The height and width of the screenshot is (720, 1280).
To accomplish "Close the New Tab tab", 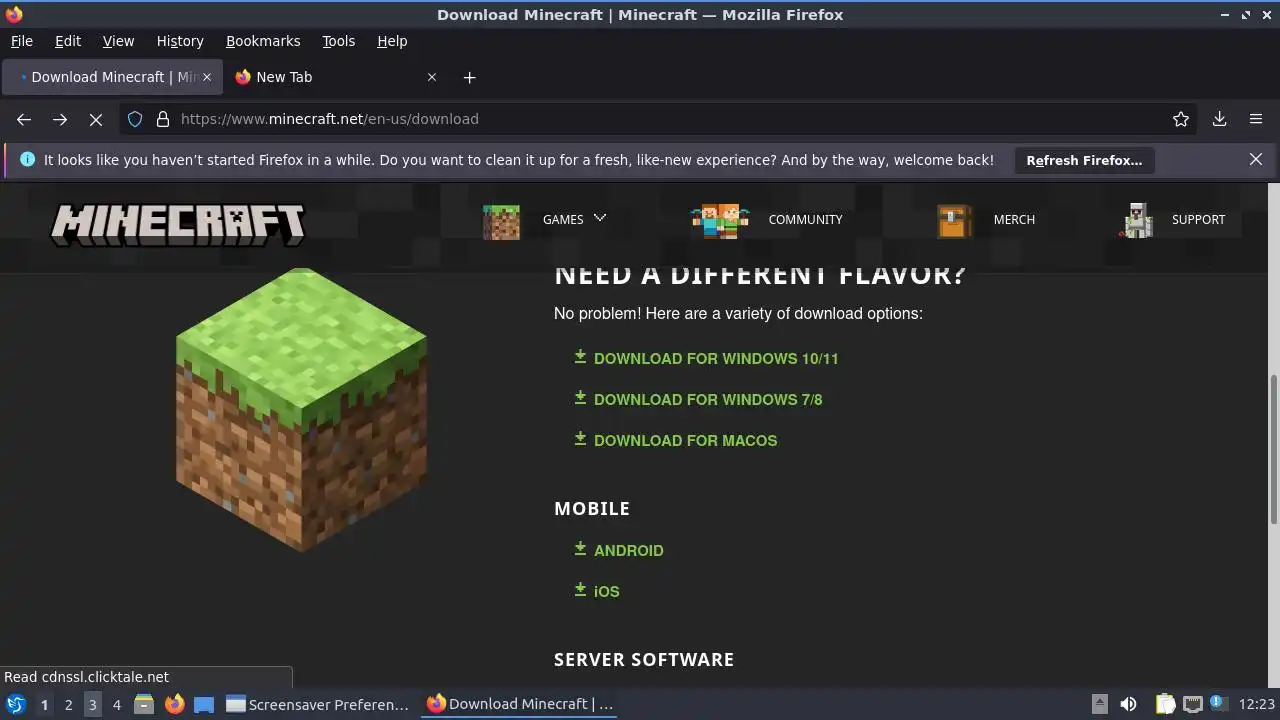I will click(x=432, y=77).
